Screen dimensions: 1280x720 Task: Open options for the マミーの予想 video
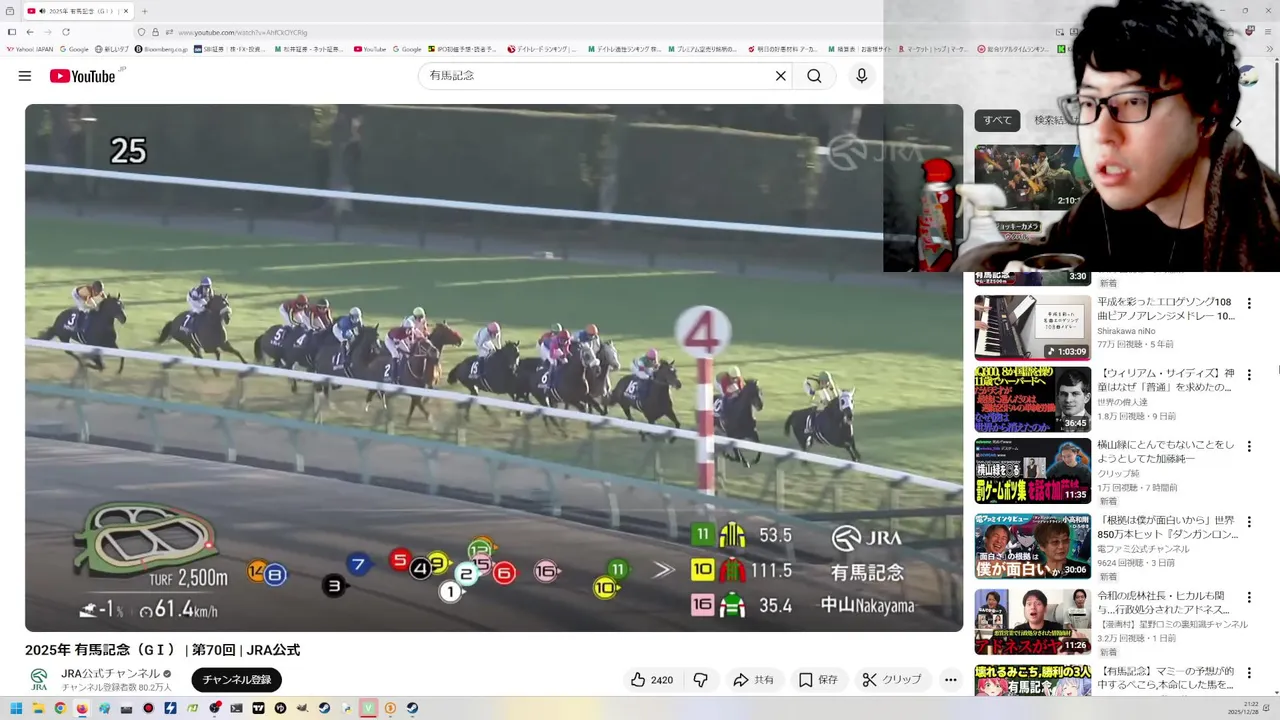[x=1249, y=672]
